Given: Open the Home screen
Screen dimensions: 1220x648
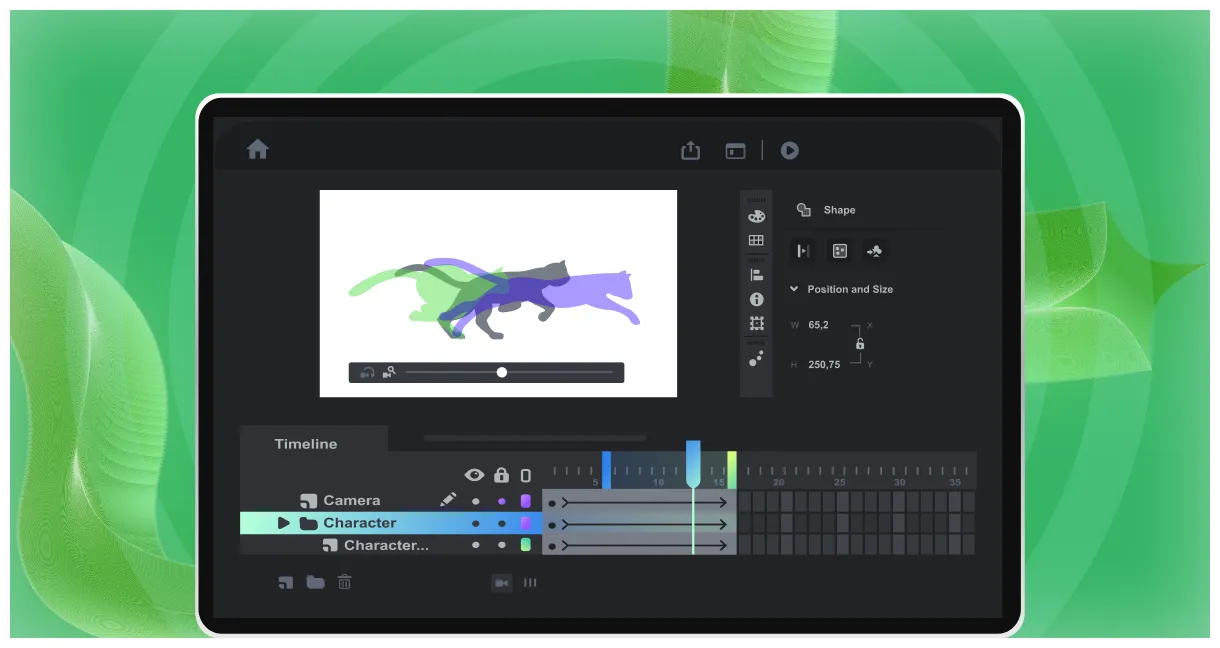Looking at the screenshot, I should click(x=258, y=149).
